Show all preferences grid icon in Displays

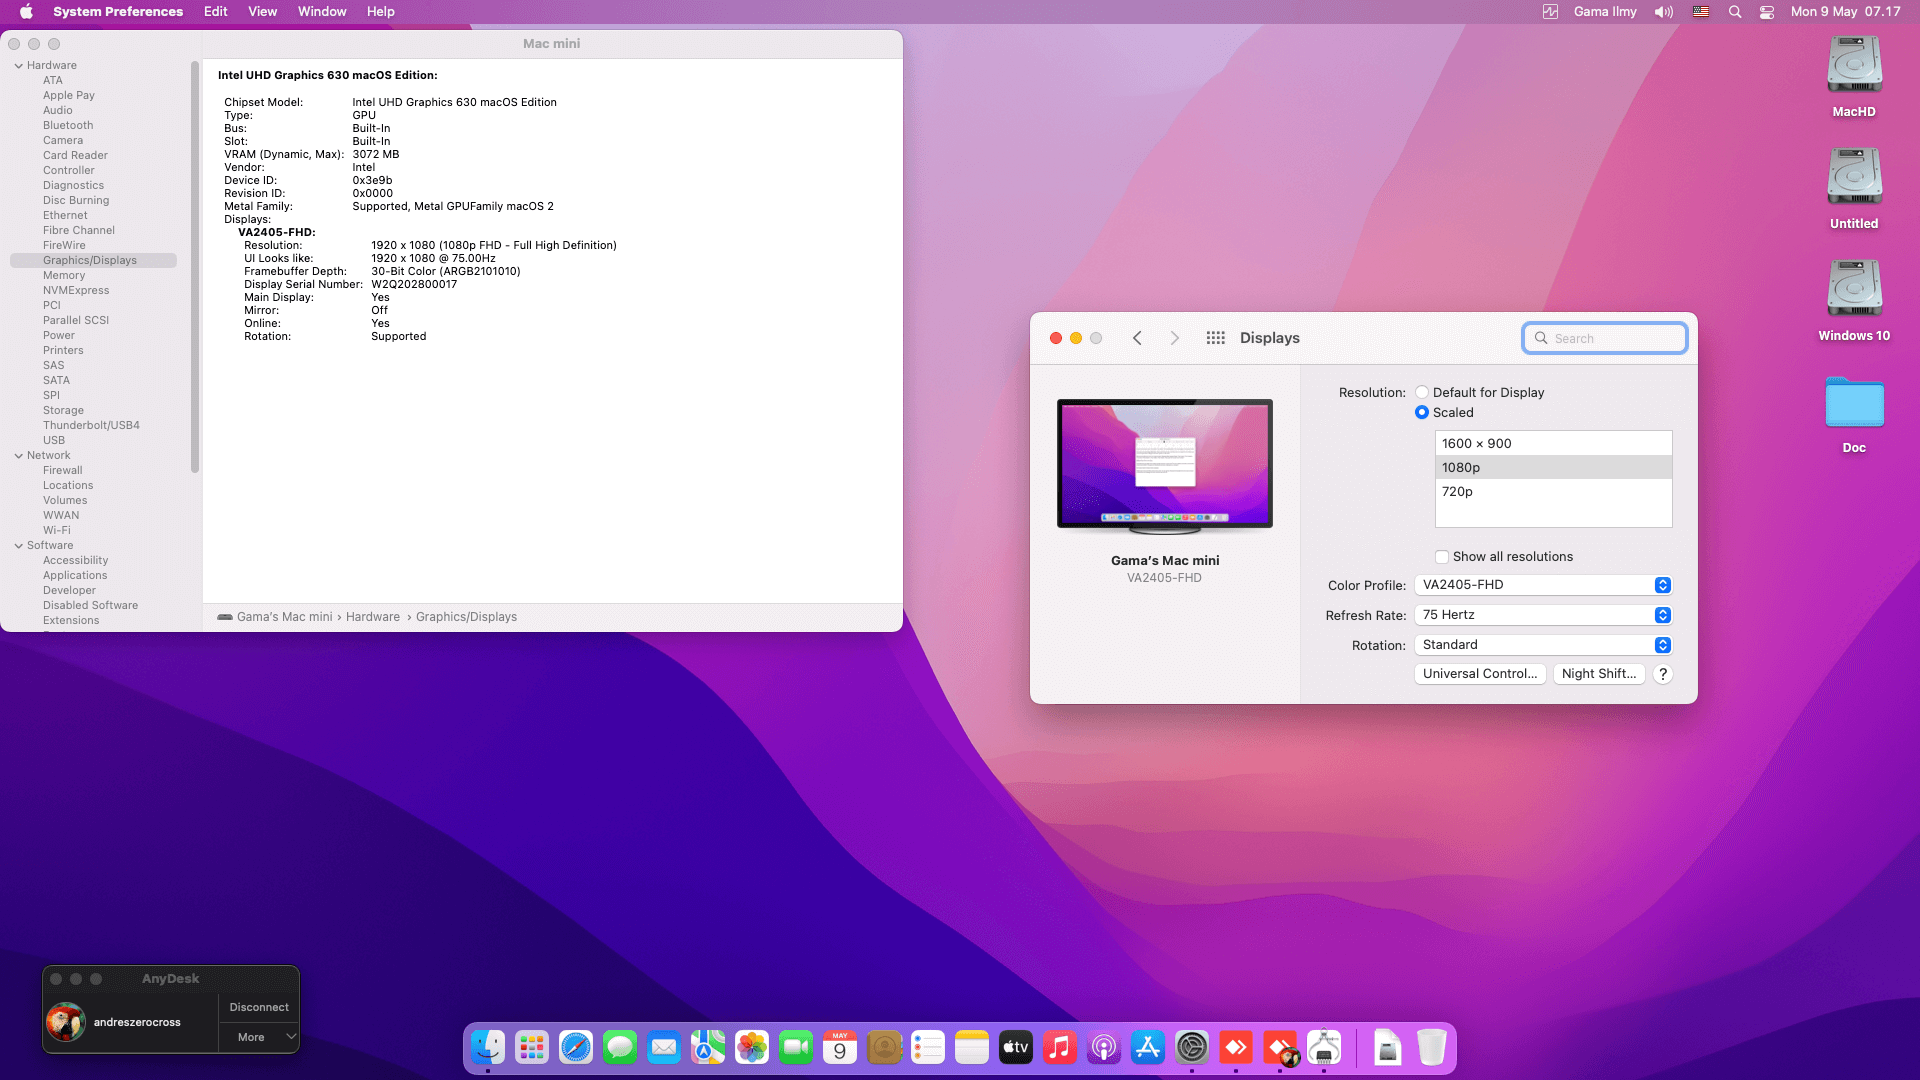tap(1216, 338)
